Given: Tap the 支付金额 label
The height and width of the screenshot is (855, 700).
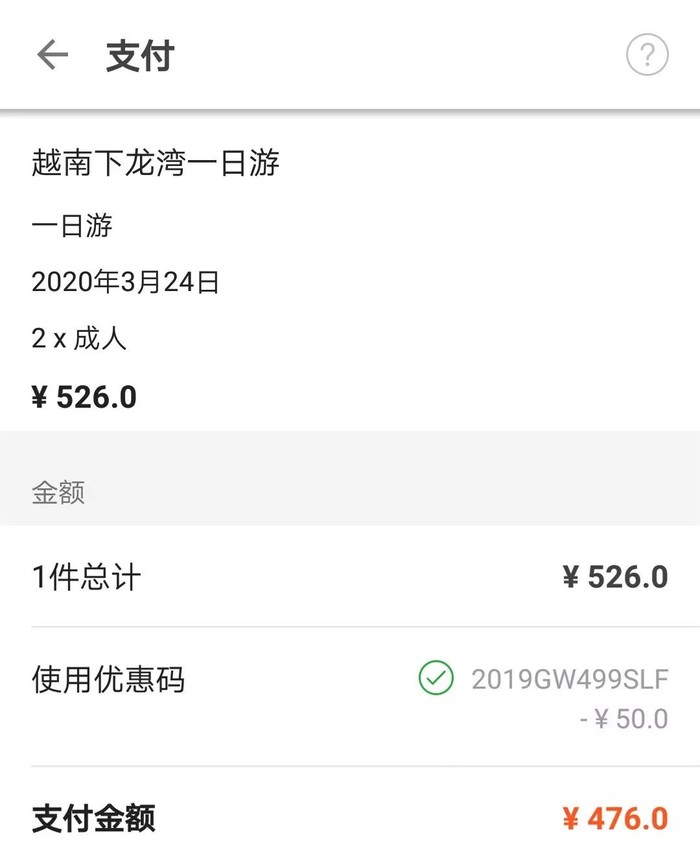Looking at the screenshot, I should tap(94, 819).
